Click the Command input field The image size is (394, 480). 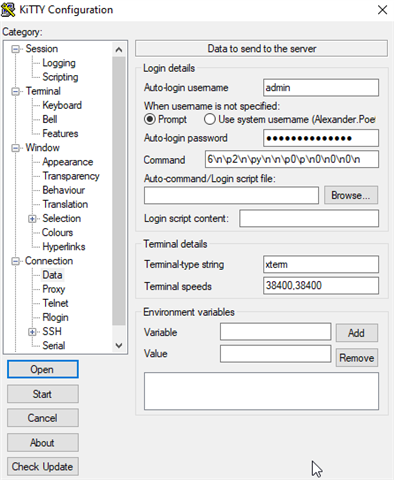[x=292, y=159]
